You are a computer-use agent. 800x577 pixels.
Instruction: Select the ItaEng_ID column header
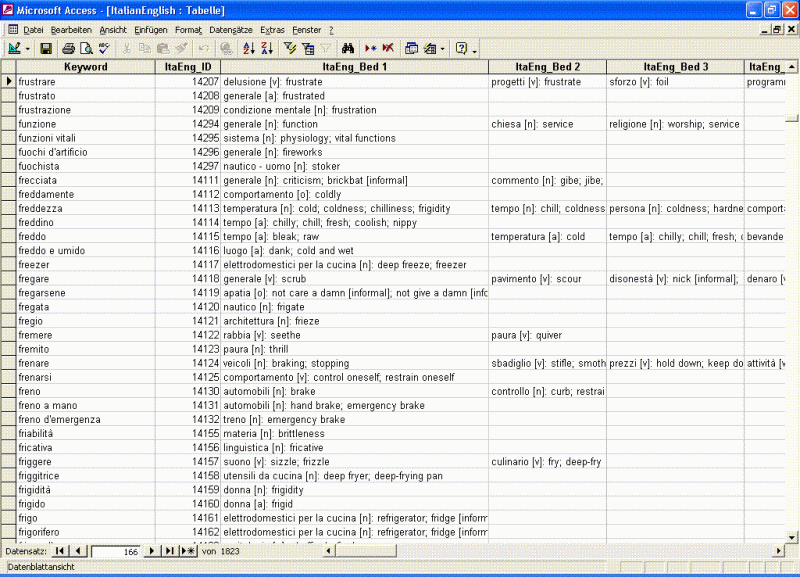tap(188, 67)
